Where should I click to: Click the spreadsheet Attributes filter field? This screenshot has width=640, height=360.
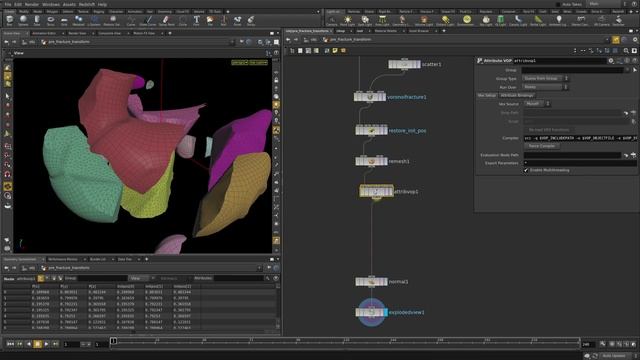point(239,278)
